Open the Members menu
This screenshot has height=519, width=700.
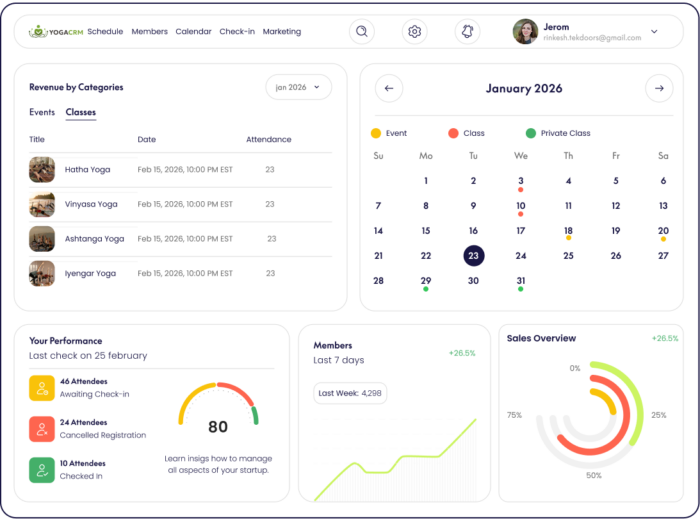[150, 31]
